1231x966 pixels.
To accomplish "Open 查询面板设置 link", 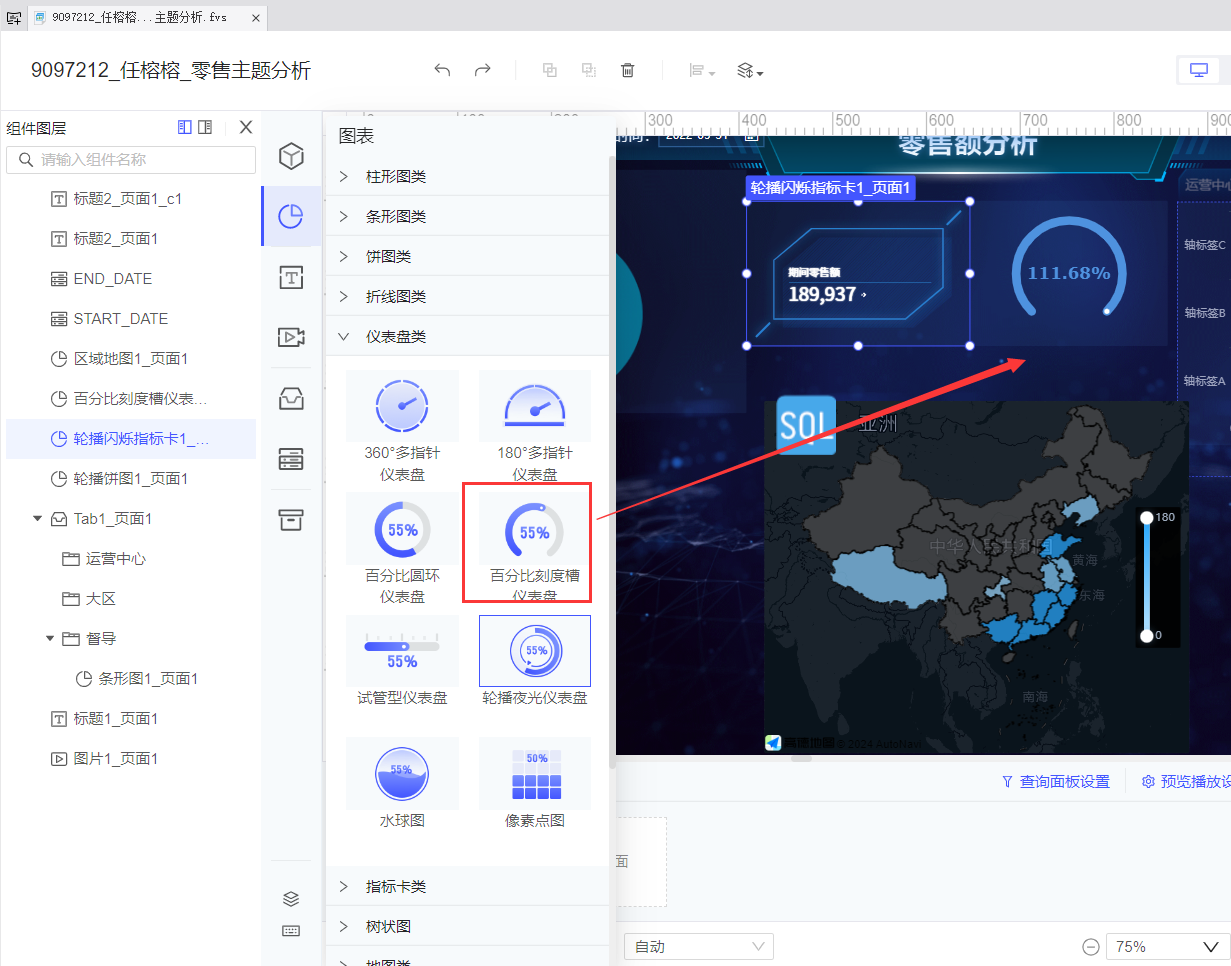I will pyautogui.click(x=1056, y=782).
